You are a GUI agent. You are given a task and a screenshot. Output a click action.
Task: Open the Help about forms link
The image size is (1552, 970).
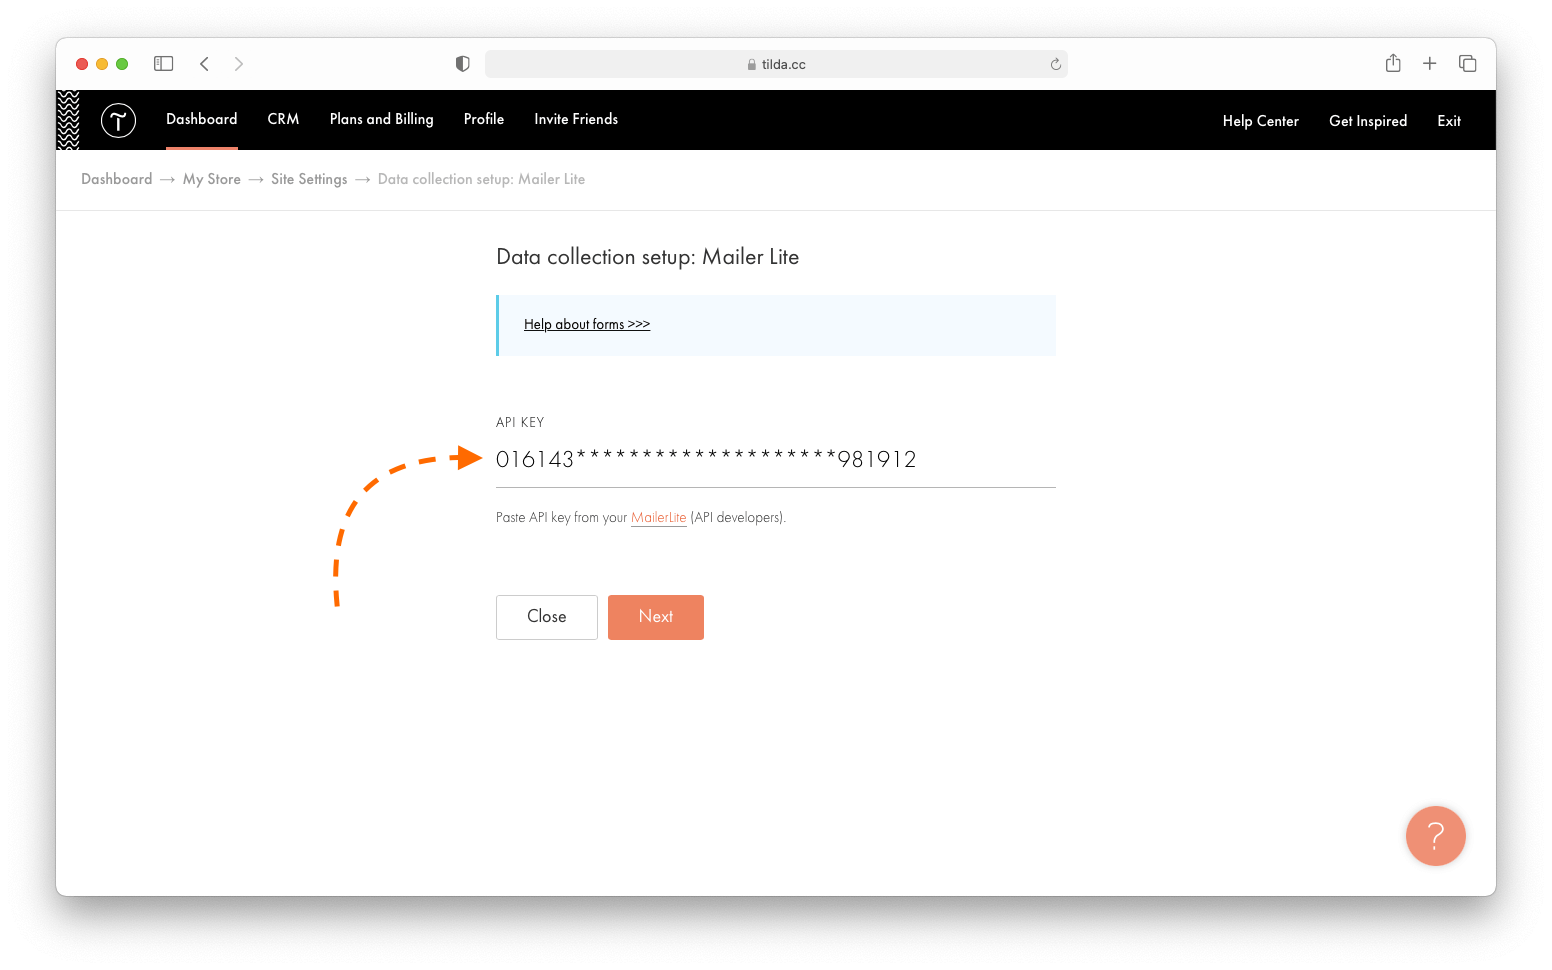click(x=587, y=324)
